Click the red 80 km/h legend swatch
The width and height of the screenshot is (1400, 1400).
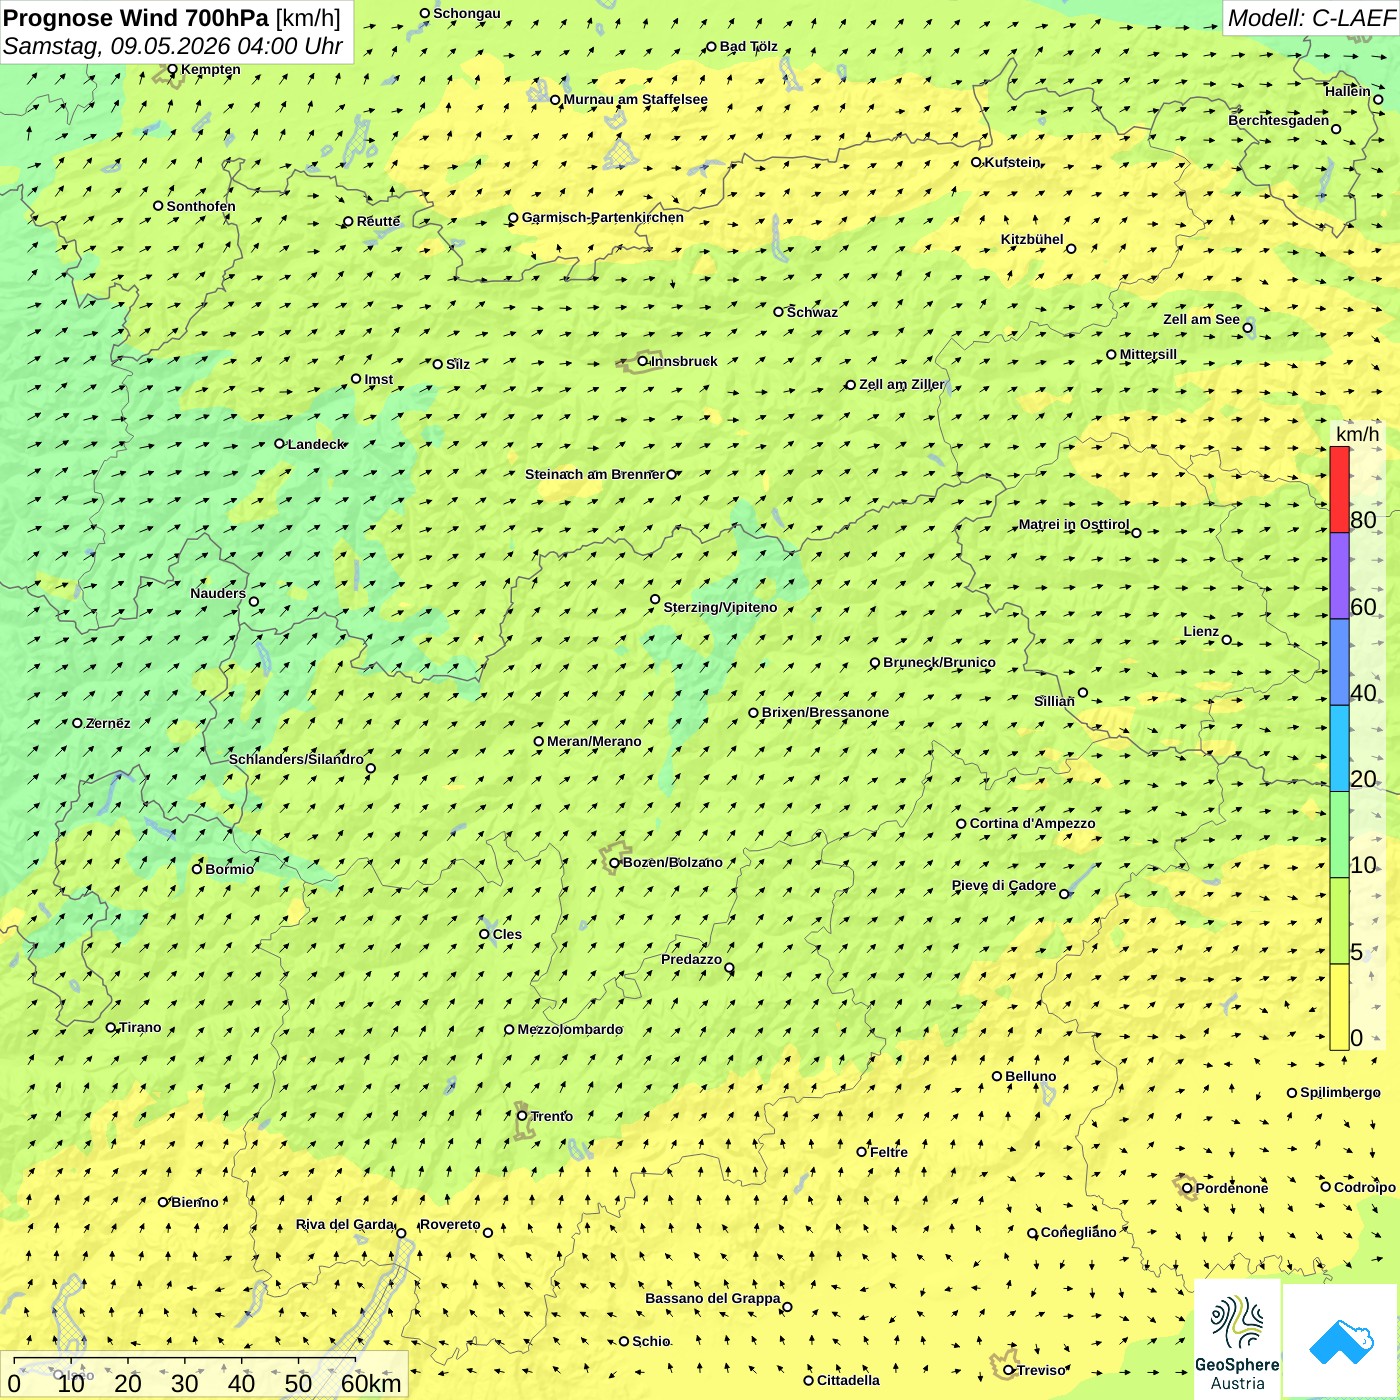[x=1339, y=490]
